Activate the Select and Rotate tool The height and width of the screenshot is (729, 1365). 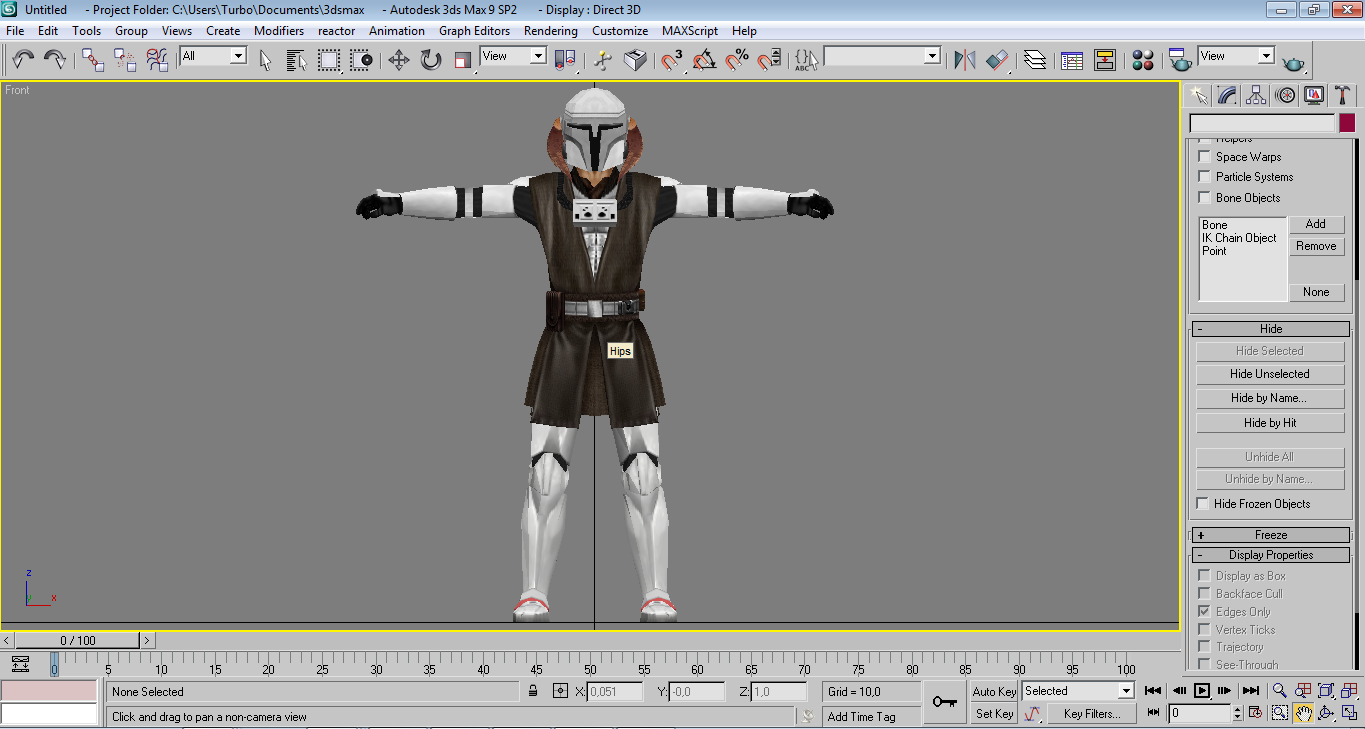(x=430, y=60)
